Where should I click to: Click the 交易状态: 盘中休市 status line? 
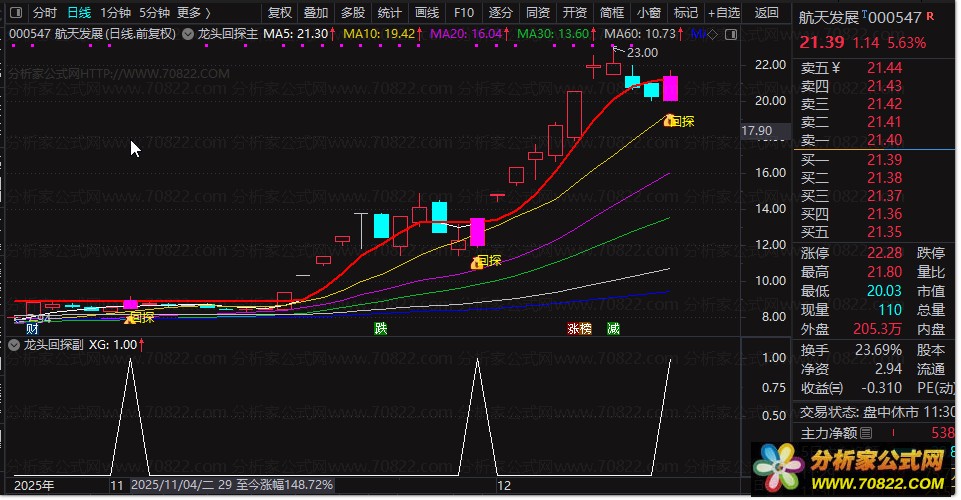(878, 412)
